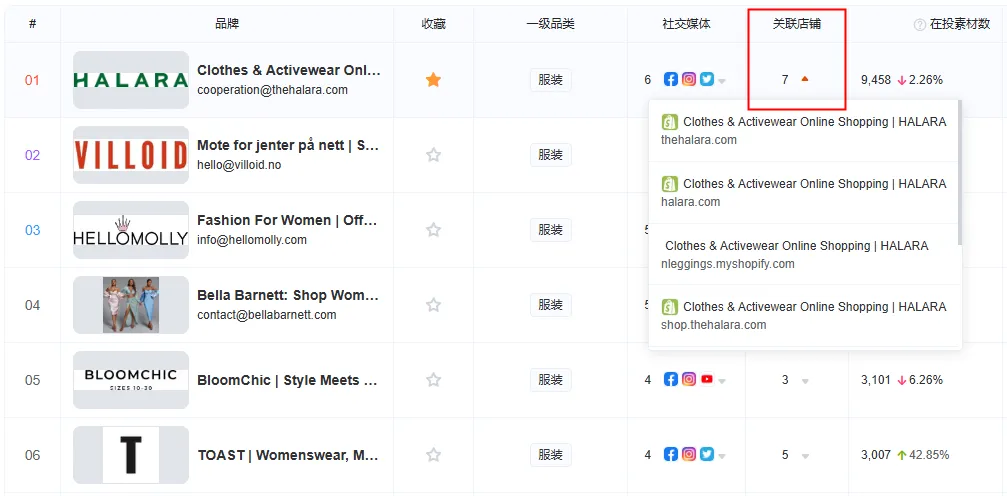
Task: Favorite the Hello Molly brand star
Action: 433,230
